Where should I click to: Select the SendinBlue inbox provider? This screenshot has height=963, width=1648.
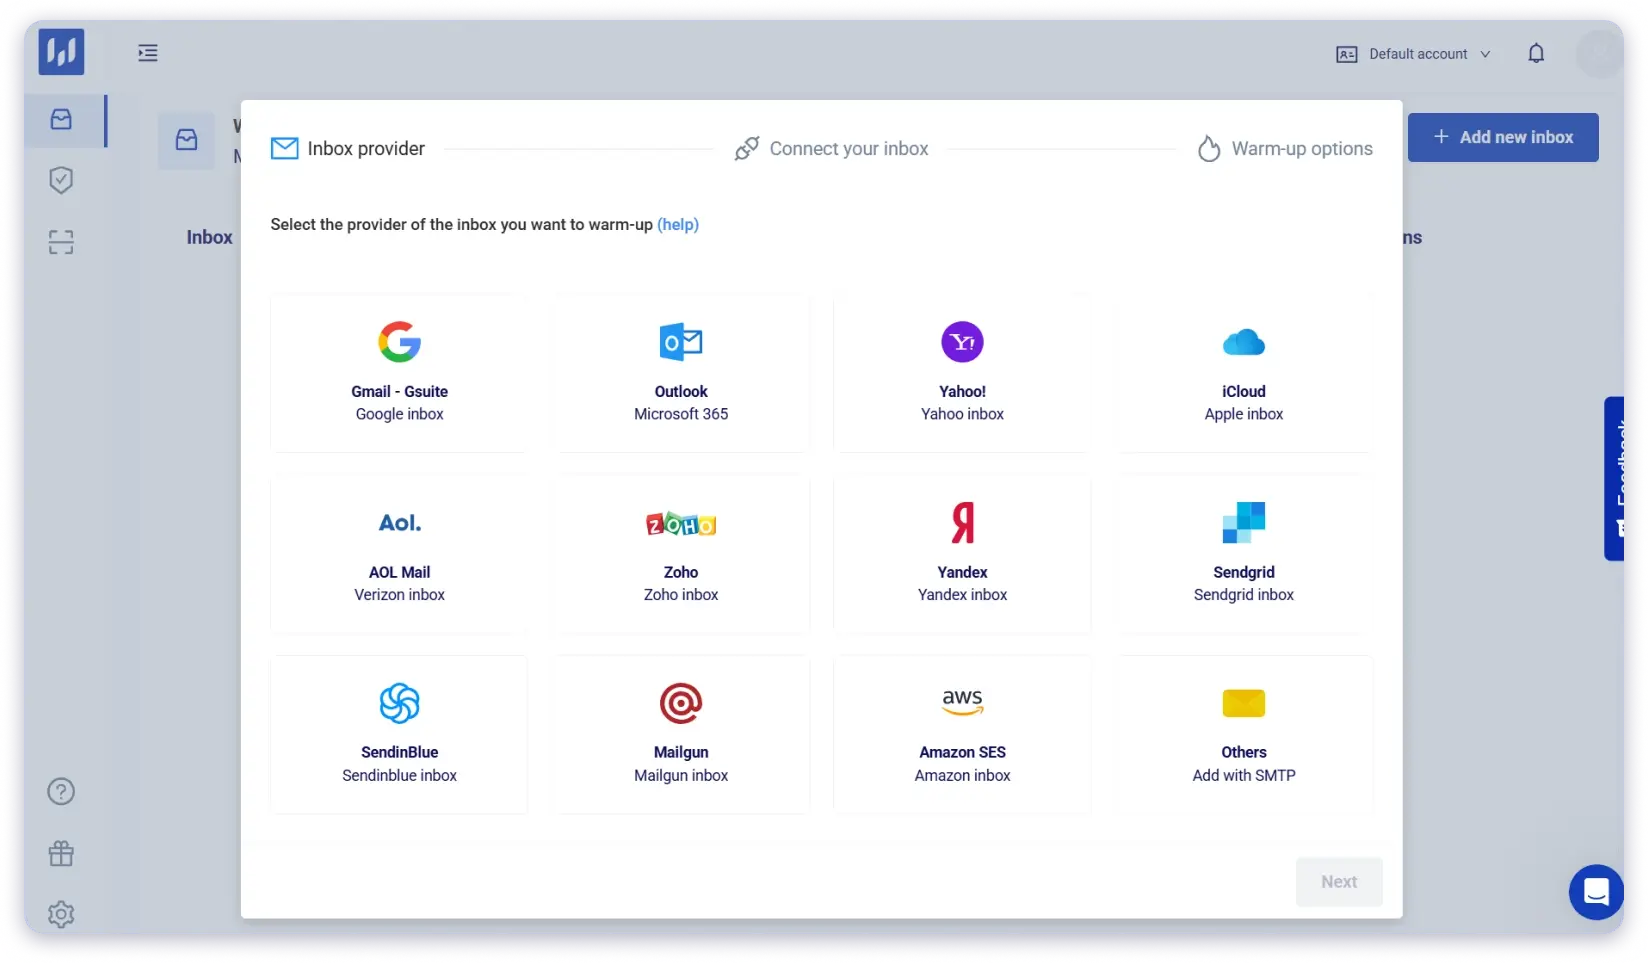tap(399, 734)
